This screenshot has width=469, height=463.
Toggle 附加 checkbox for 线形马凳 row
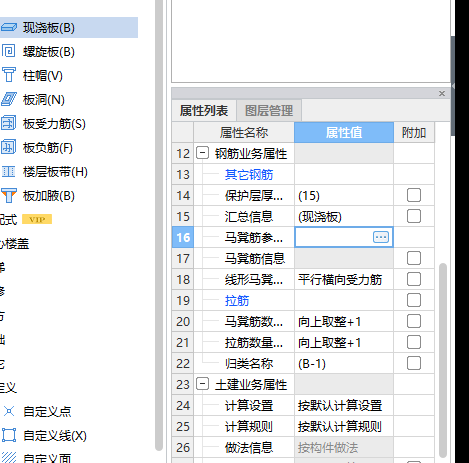click(414, 279)
